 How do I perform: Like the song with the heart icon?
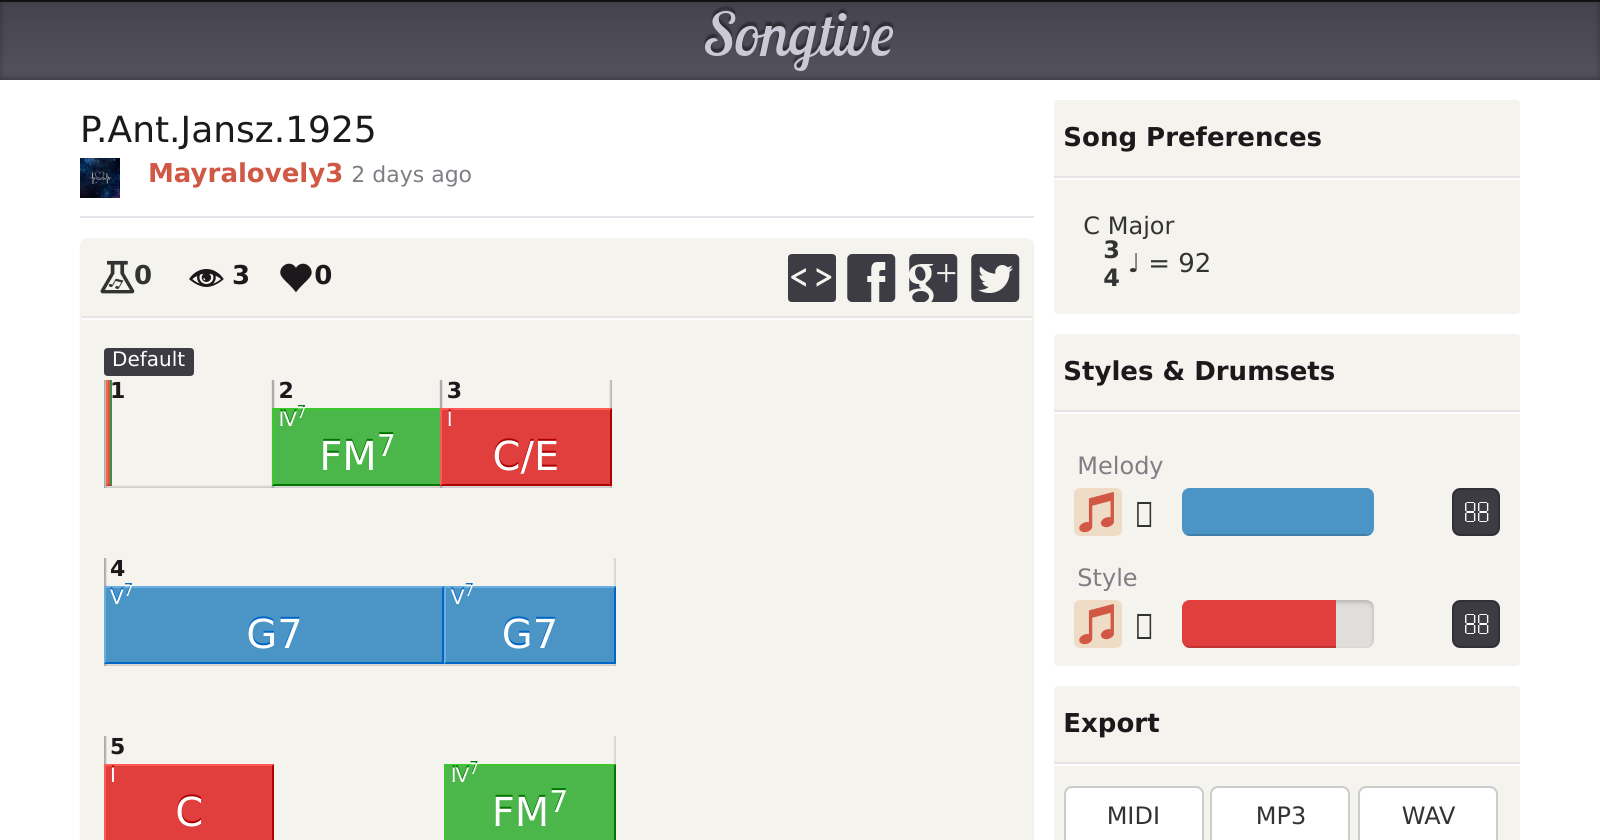(296, 276)
